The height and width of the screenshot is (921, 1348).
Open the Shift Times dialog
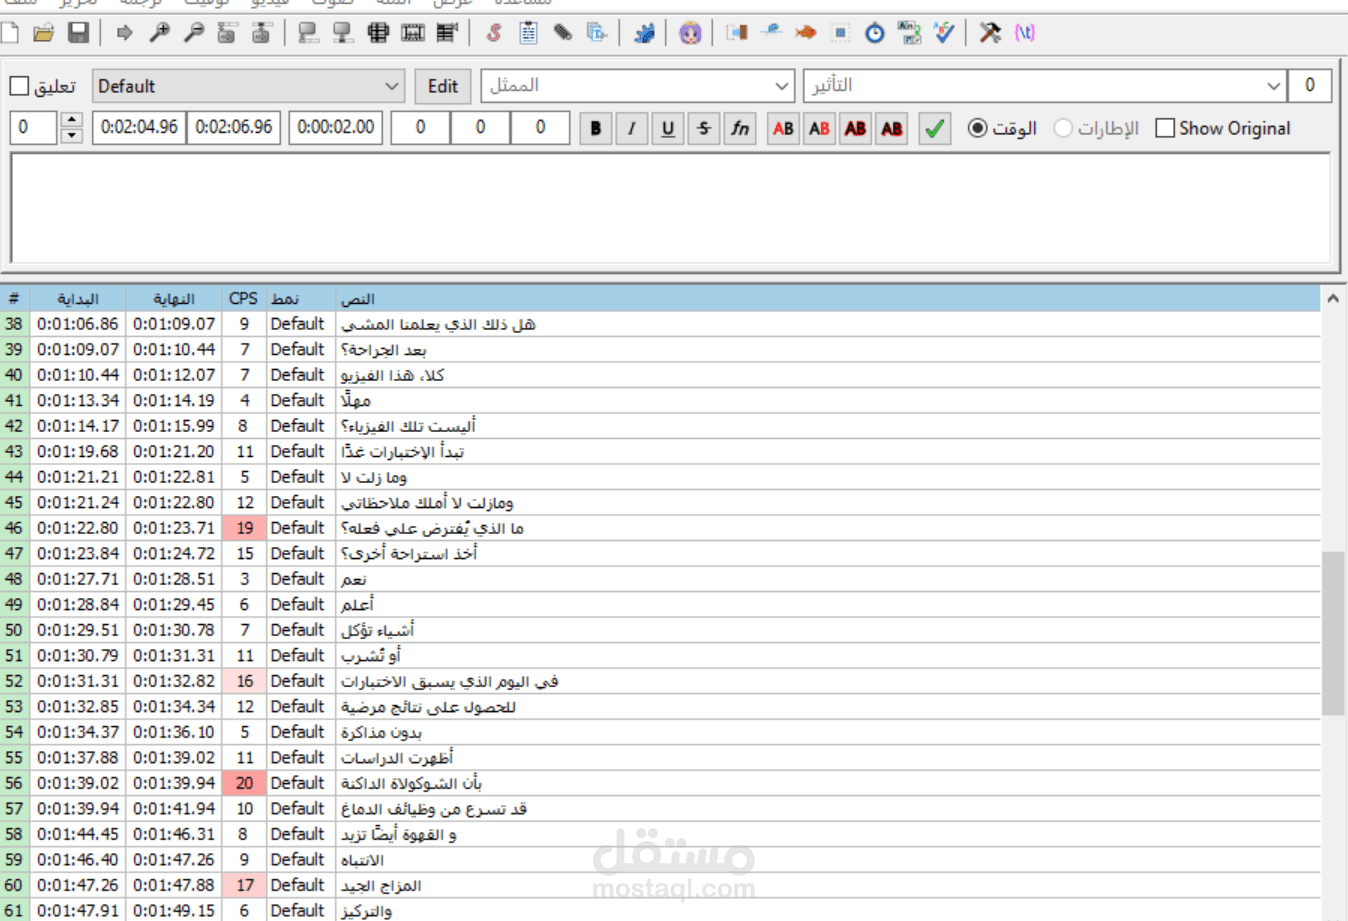(737, 33)
